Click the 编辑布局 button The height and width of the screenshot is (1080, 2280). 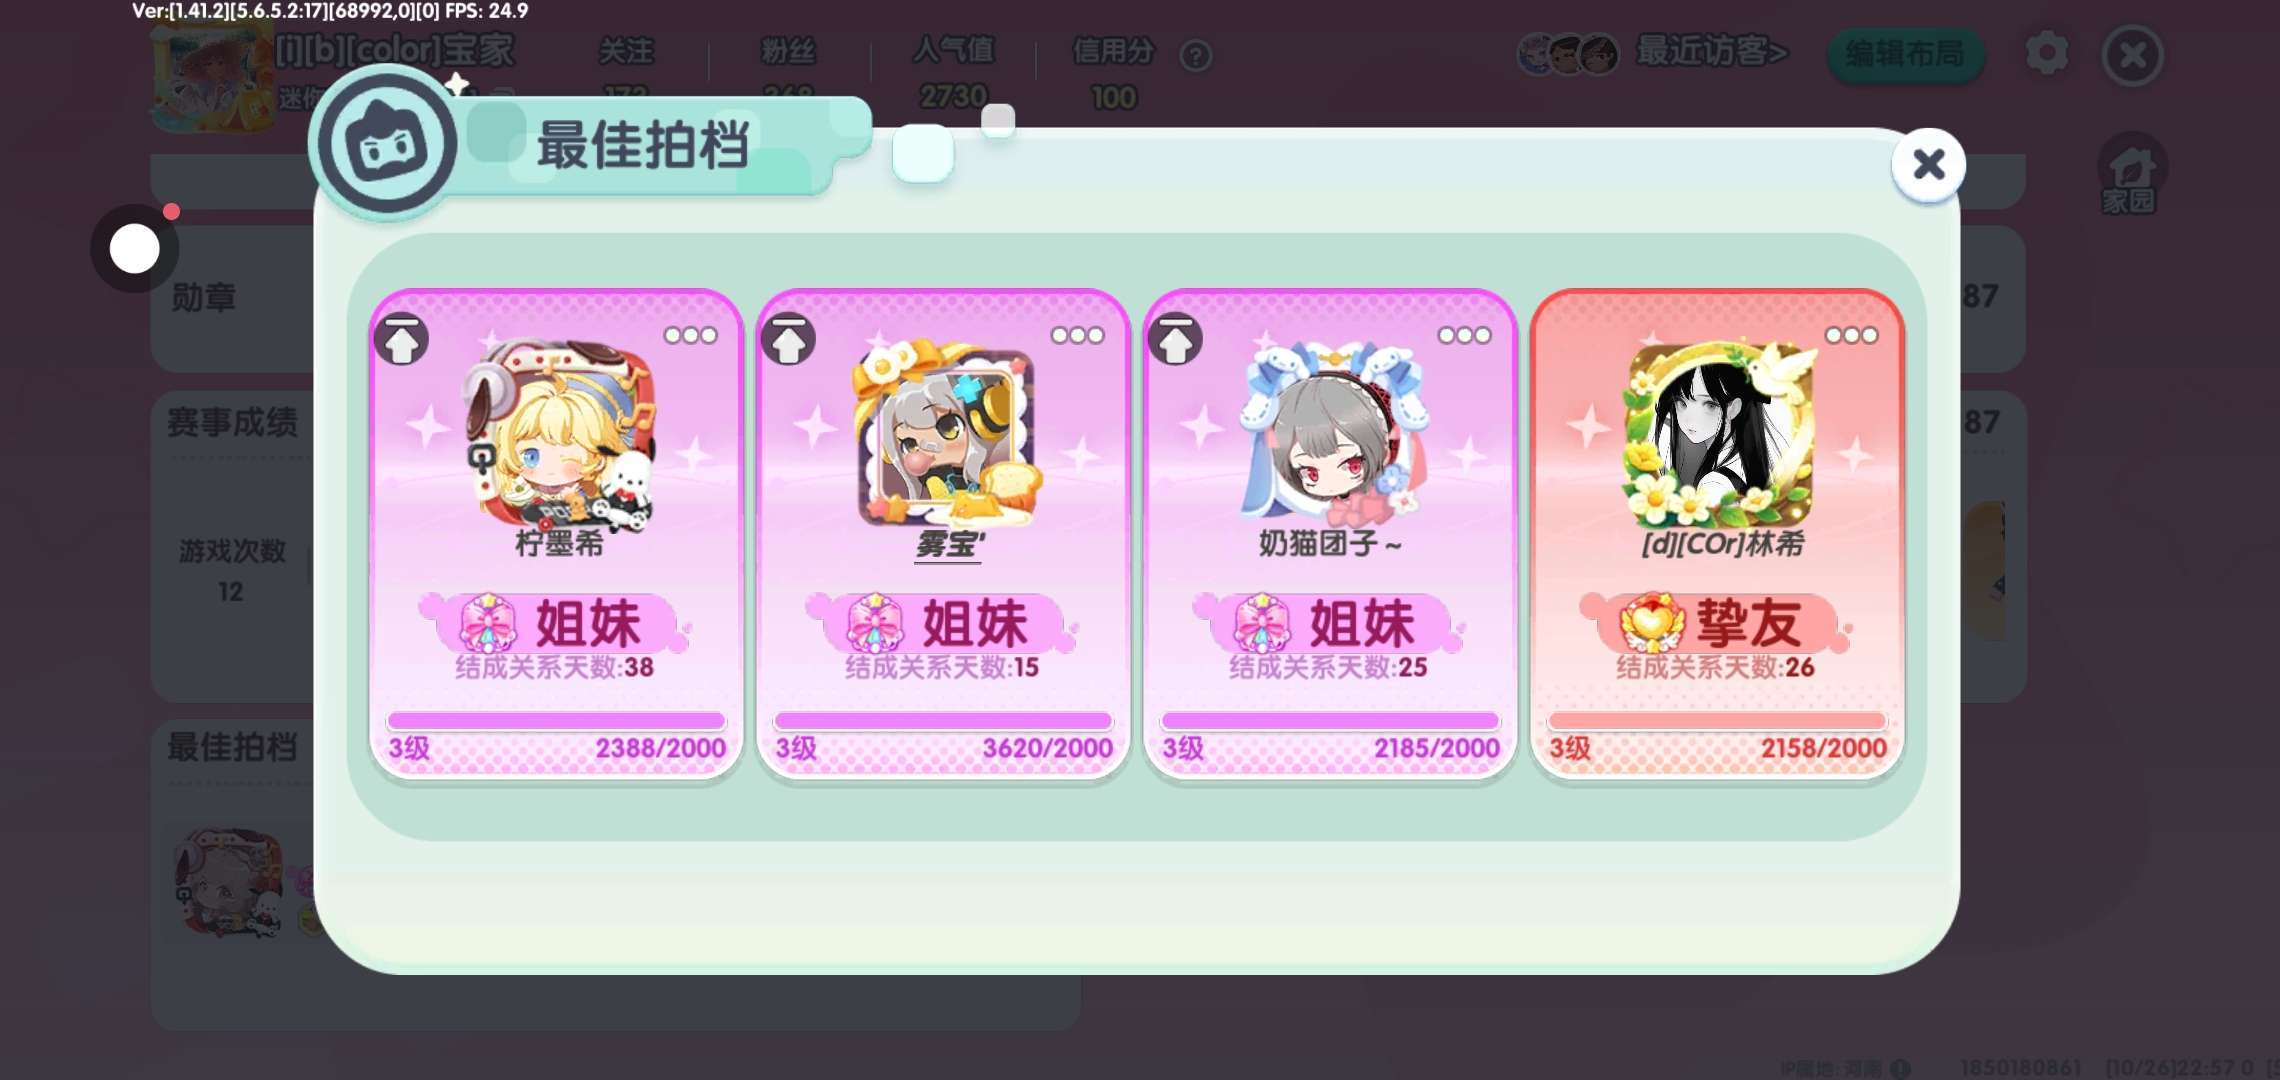click(x=1905, y=54)
